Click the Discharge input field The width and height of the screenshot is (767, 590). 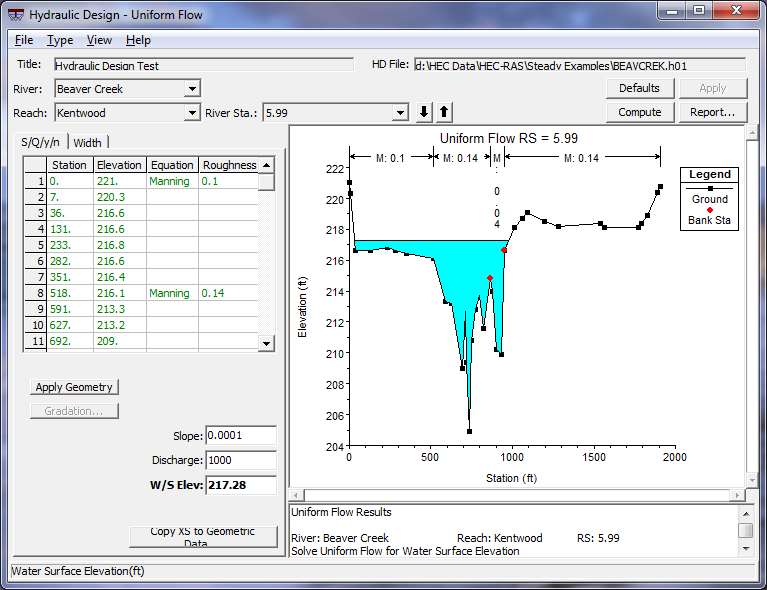click(240, 461)
